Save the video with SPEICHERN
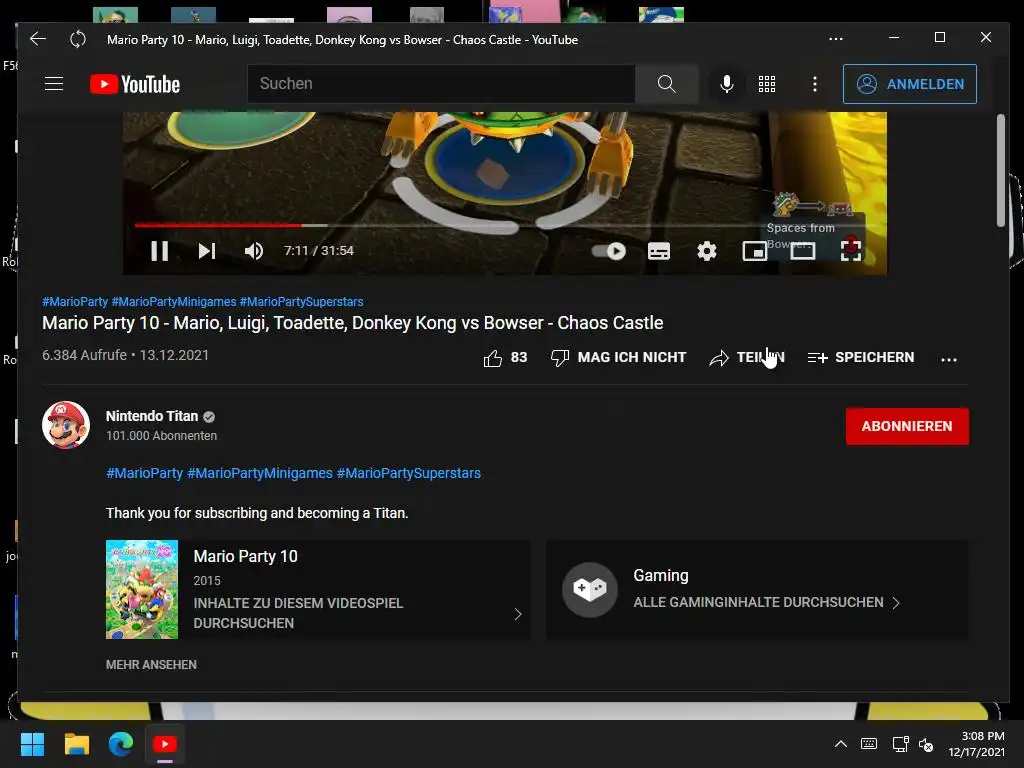Image resolution: width=1024 pixels, height=768 pixels. pyautogui.click(x=861, y=357)
